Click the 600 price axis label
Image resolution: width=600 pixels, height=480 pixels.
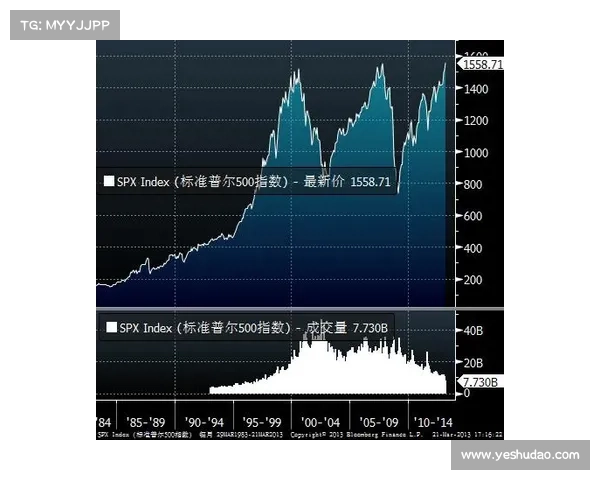point(473,216)
